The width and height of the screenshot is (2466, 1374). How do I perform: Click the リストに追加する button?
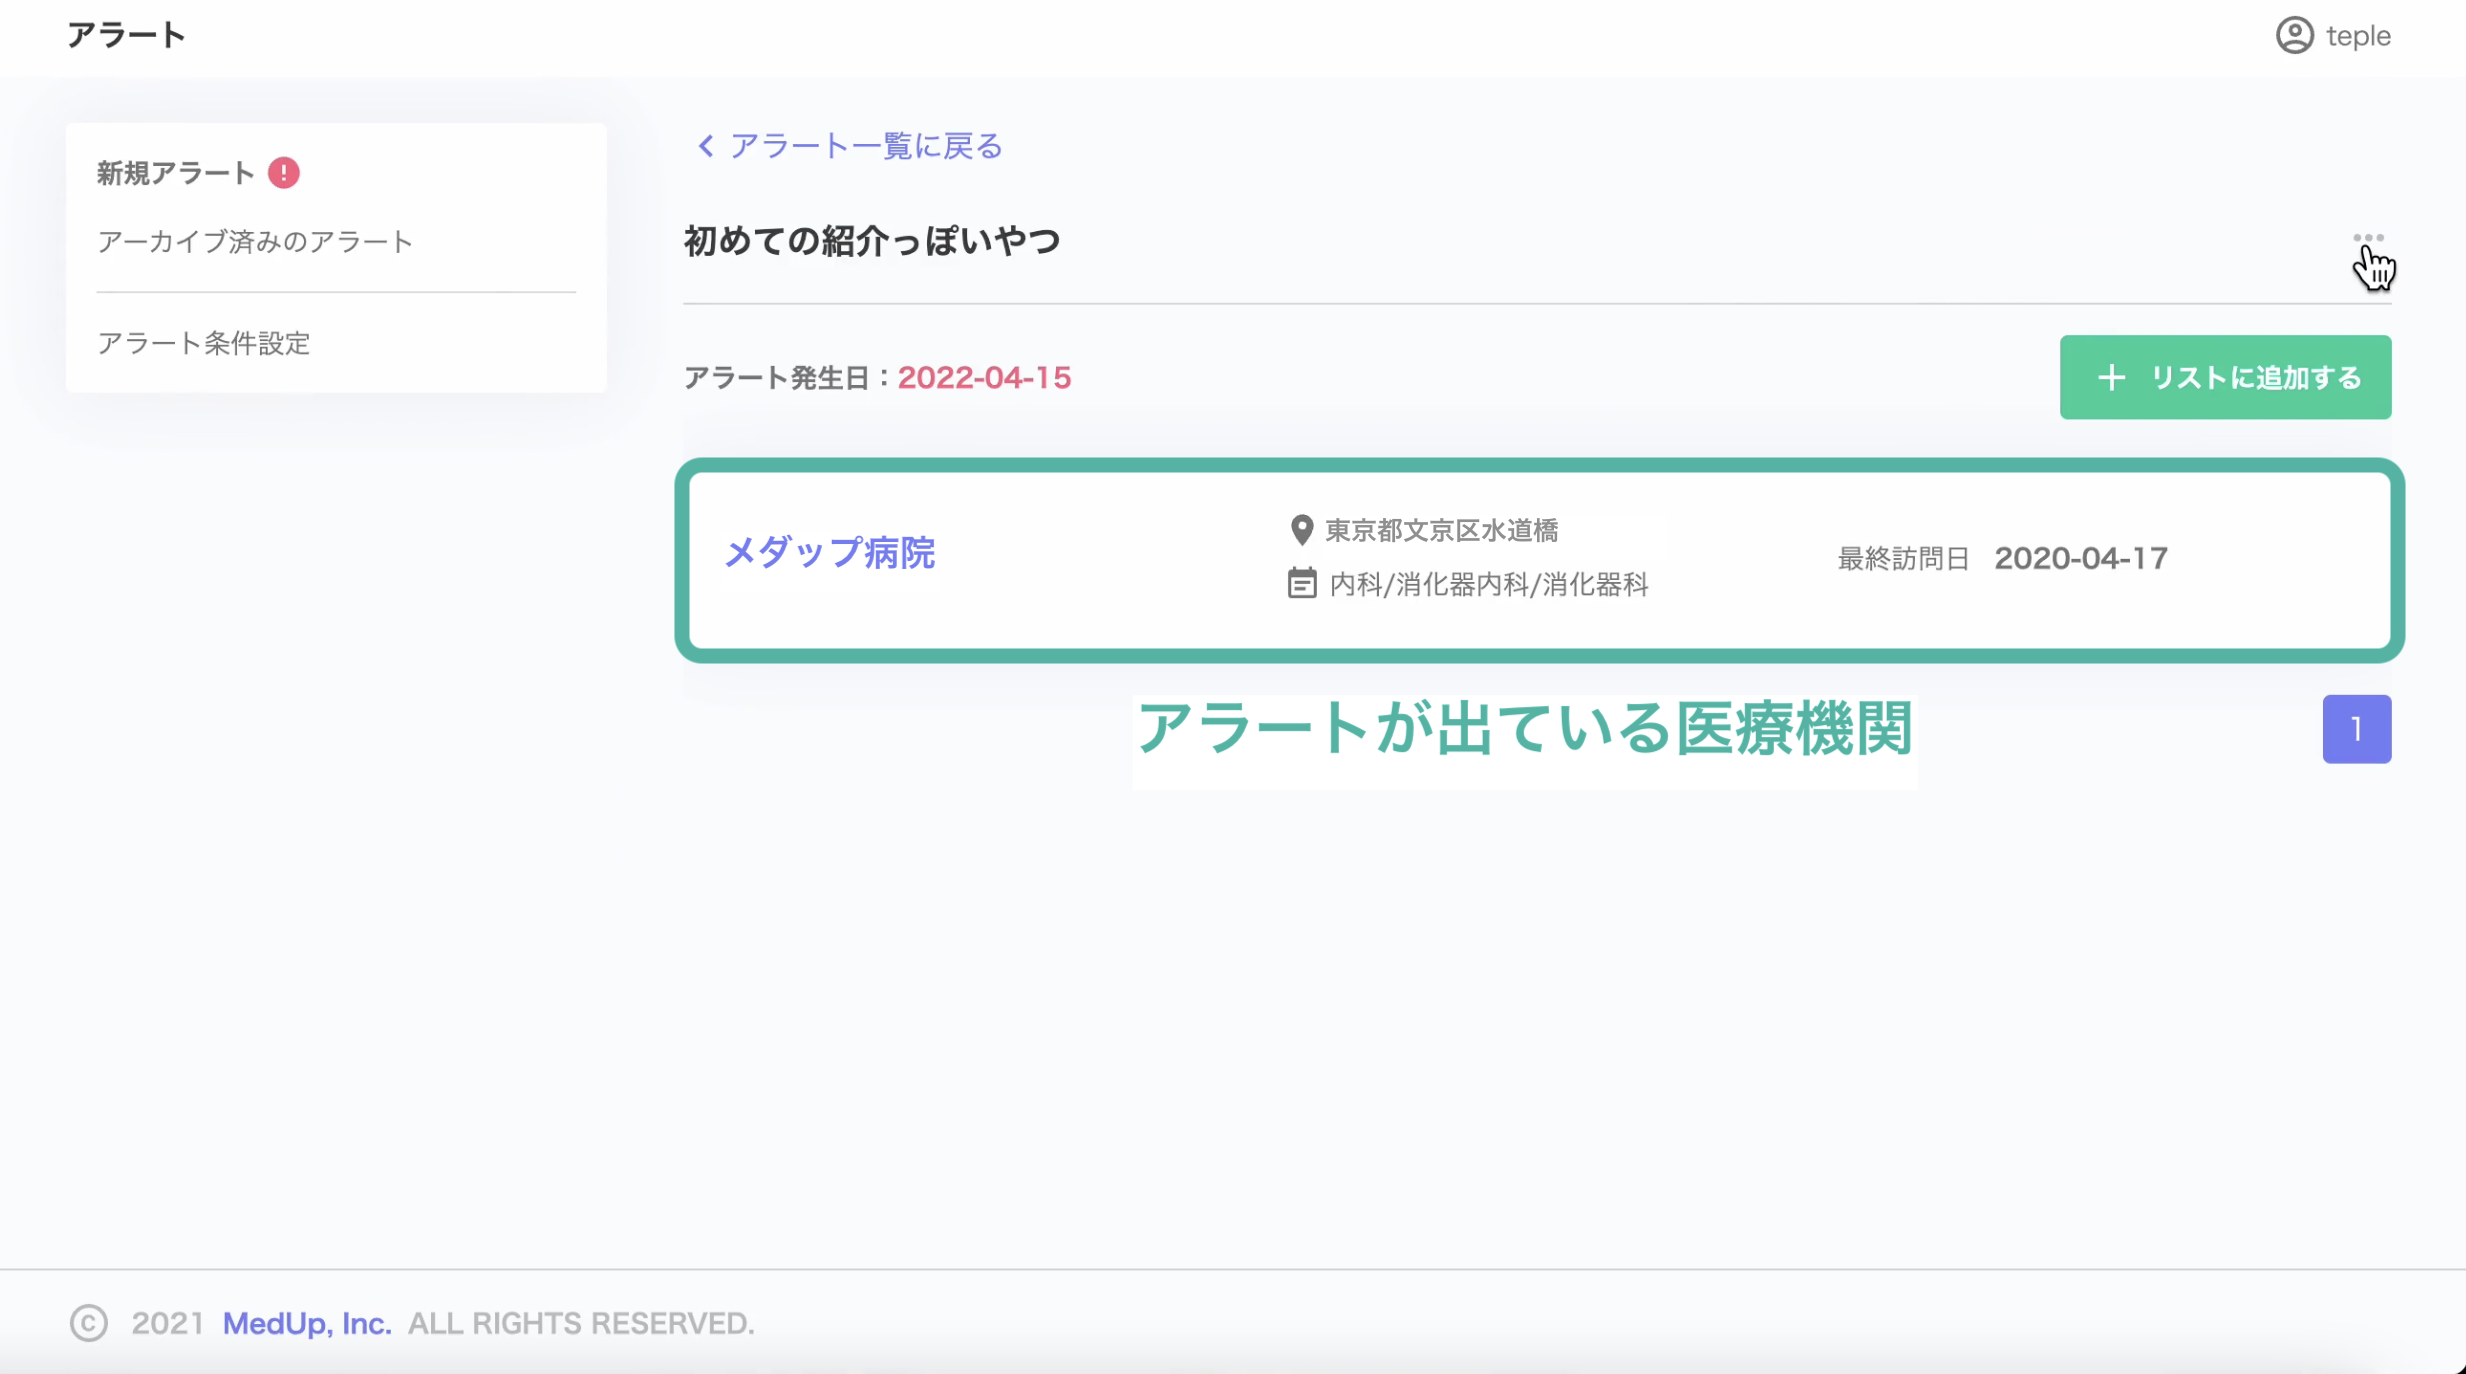[x=2225, y=377]
